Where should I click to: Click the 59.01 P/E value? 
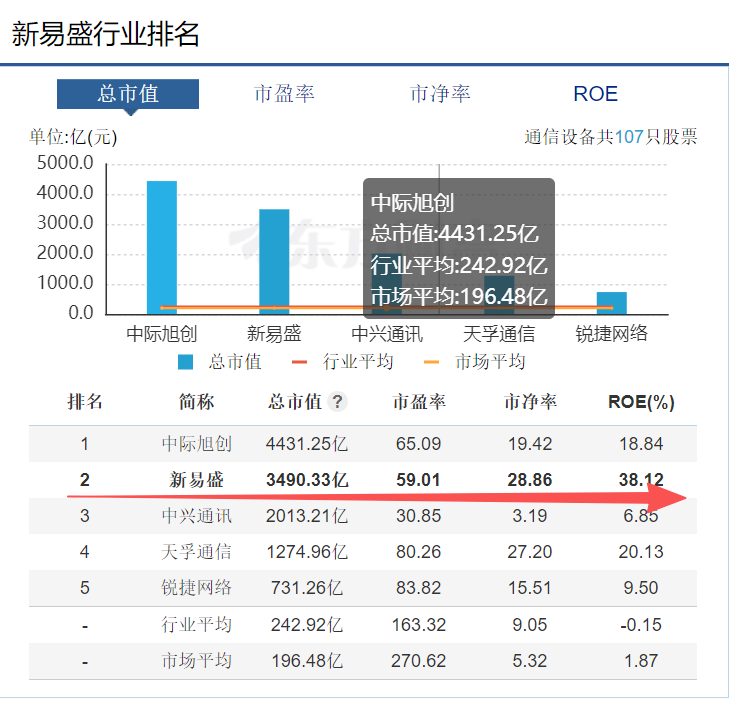pos(419,480)
